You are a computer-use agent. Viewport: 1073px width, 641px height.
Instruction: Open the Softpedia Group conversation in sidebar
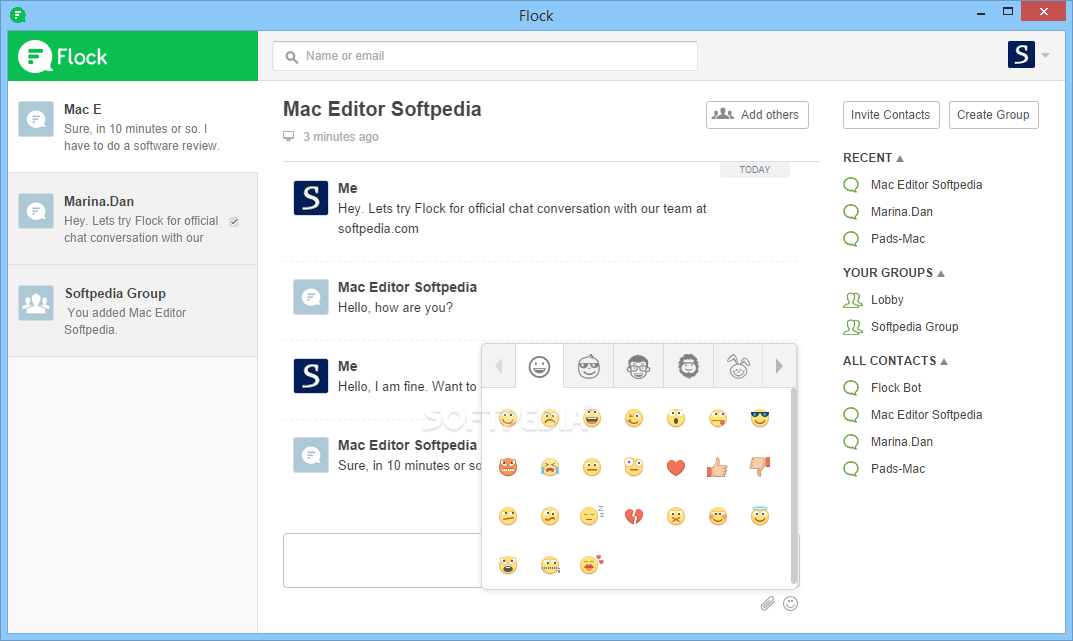tap(133, 311)
